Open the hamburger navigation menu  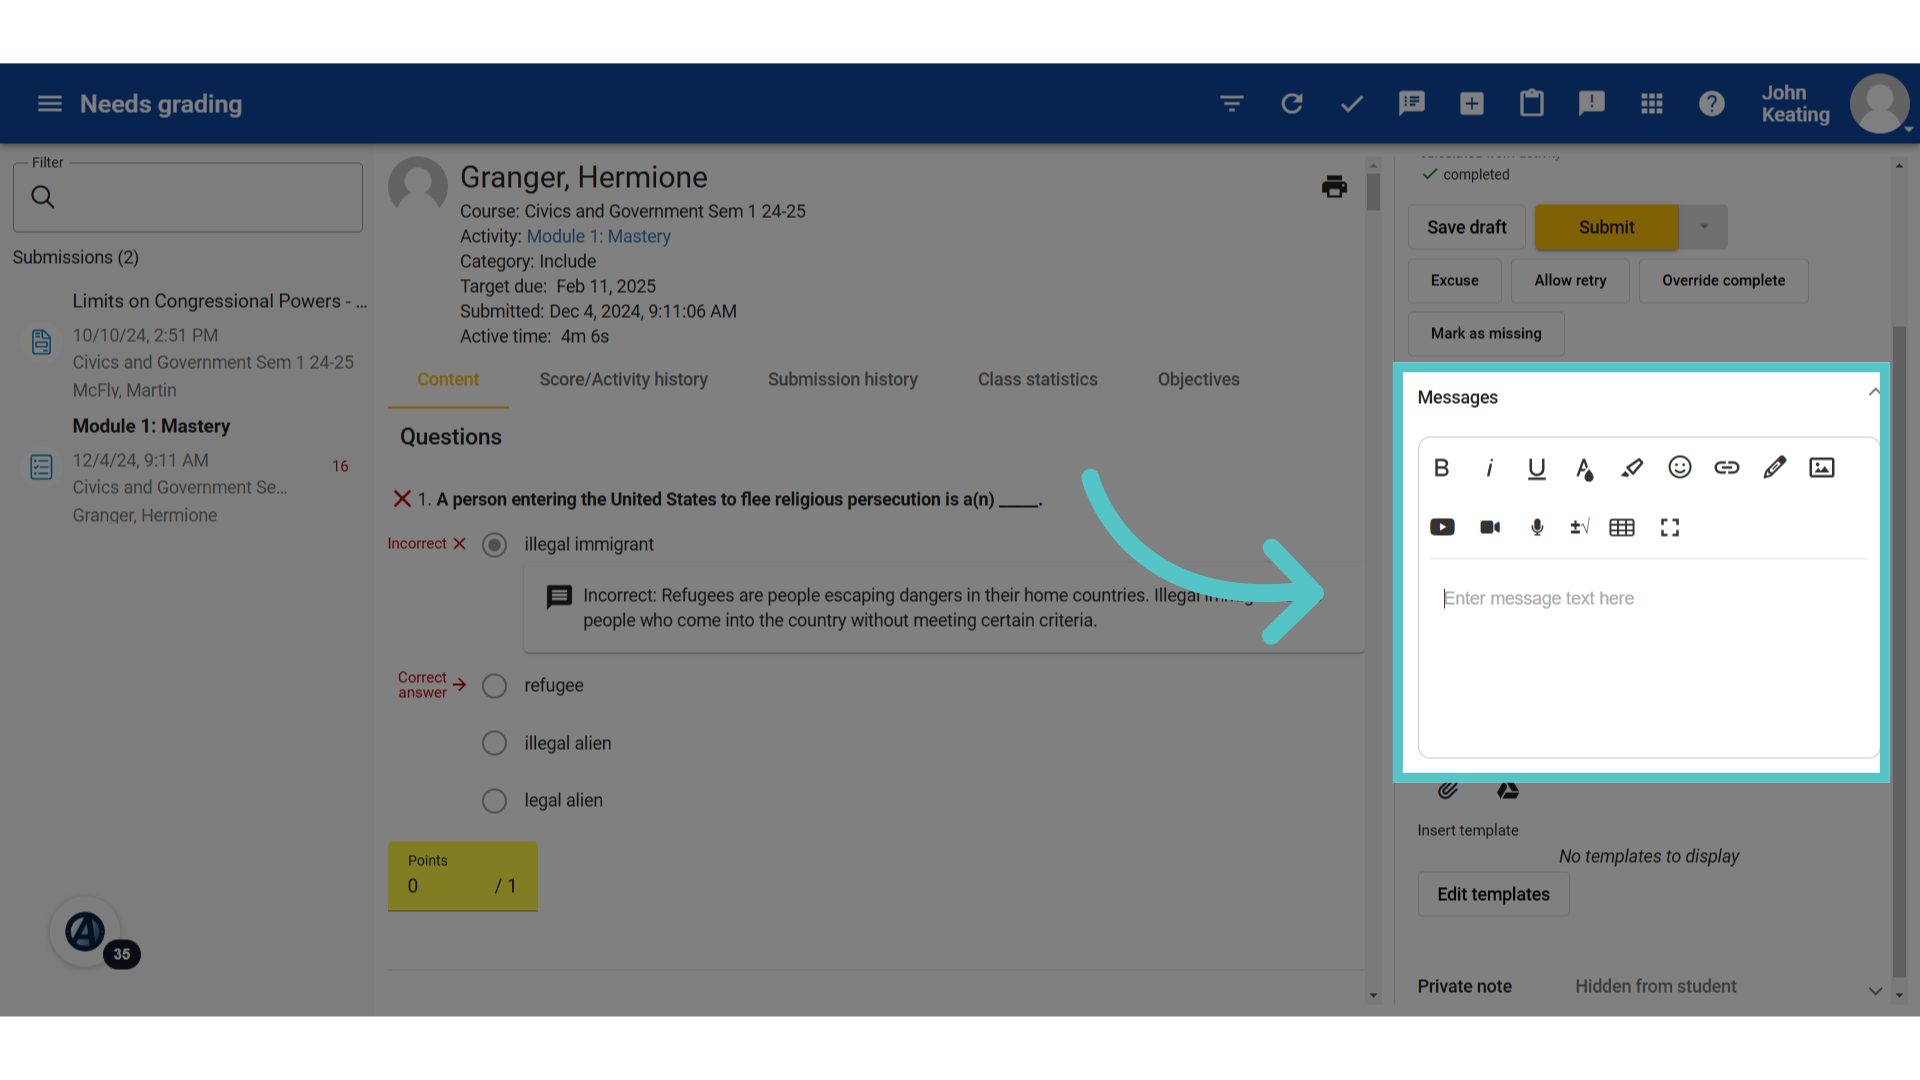(50, 104)
